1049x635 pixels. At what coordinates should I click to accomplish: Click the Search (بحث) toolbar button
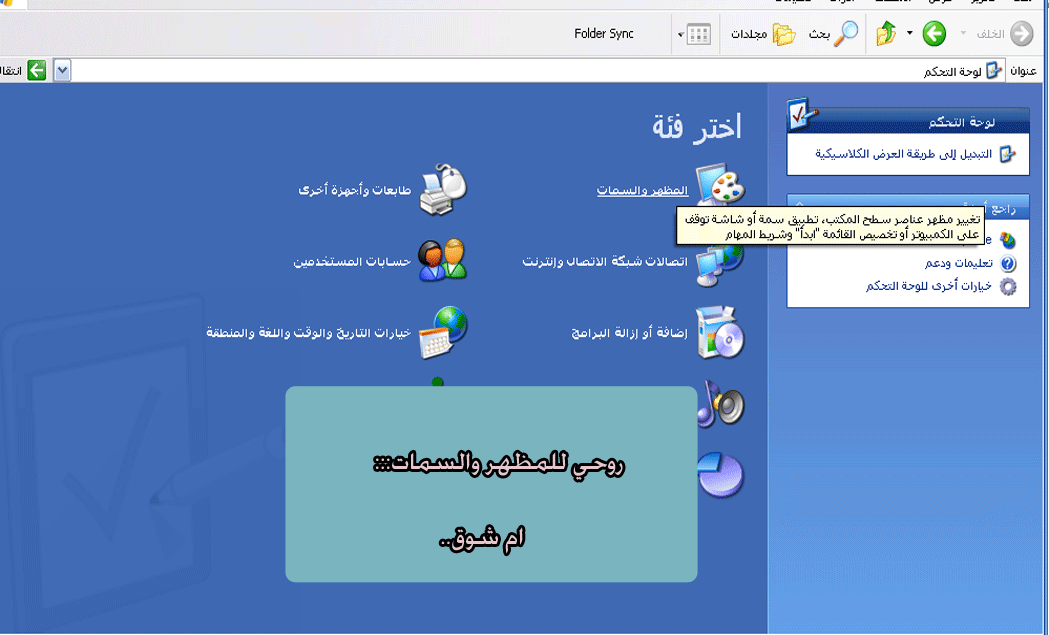click(834, 34)
